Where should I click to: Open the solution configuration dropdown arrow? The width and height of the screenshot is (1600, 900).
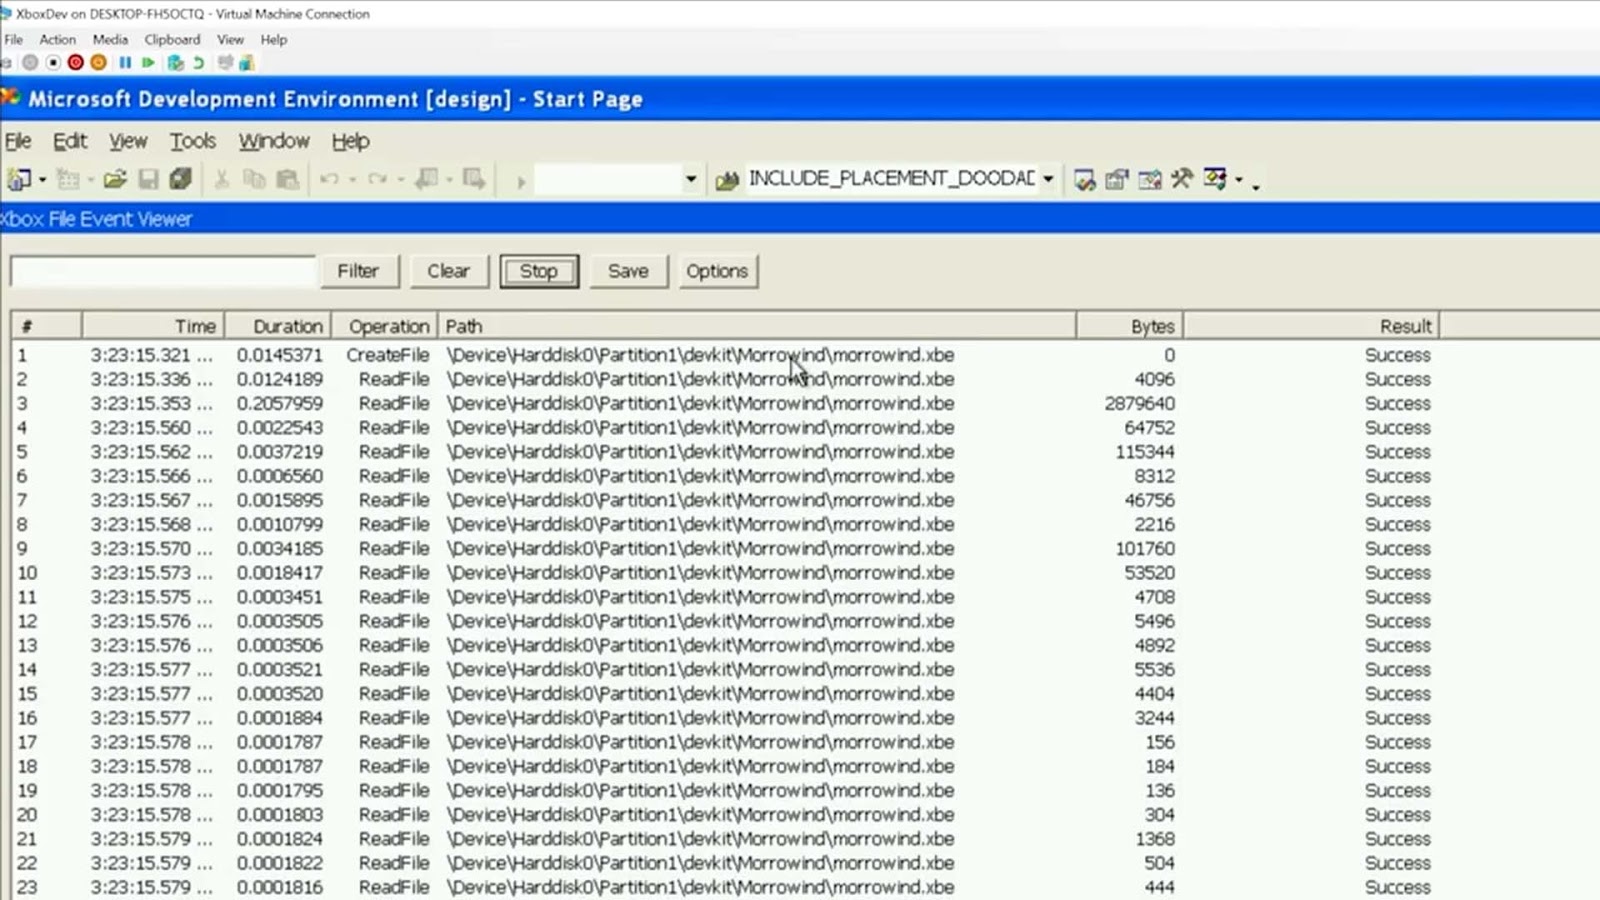(690, 180)
